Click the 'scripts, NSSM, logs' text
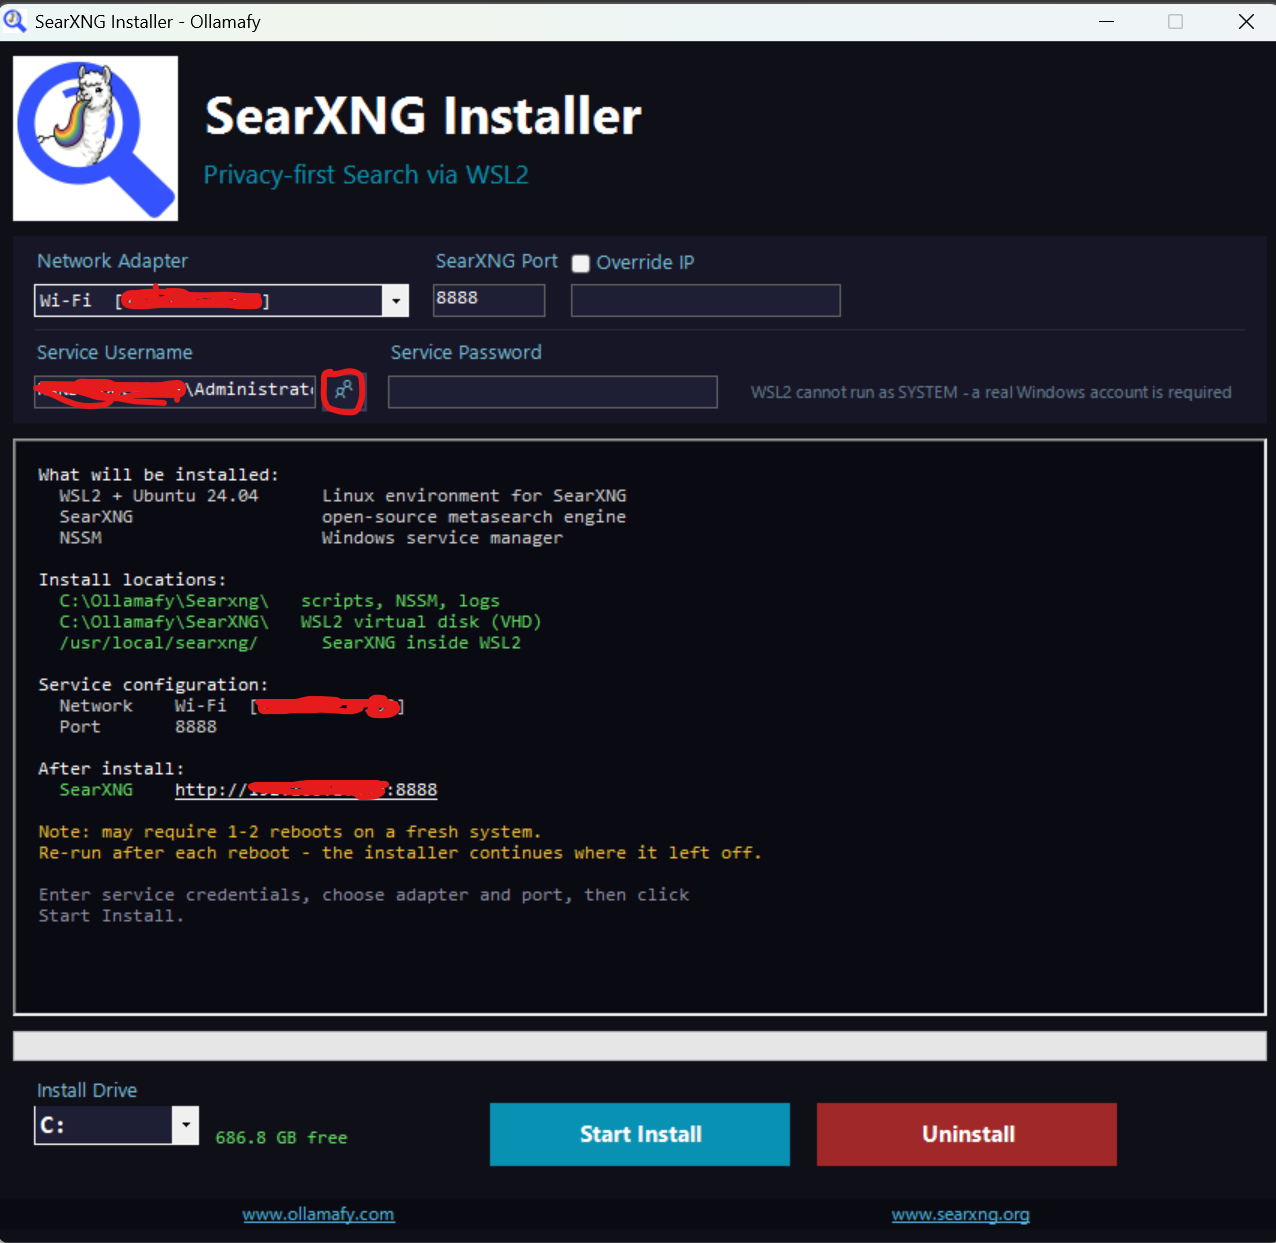The height and width of the screenshot is (1243, 1276). [400, 601]
